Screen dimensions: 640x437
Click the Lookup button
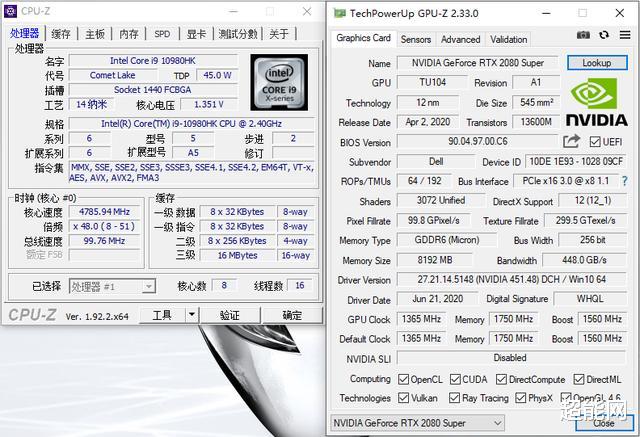point(597,63)
